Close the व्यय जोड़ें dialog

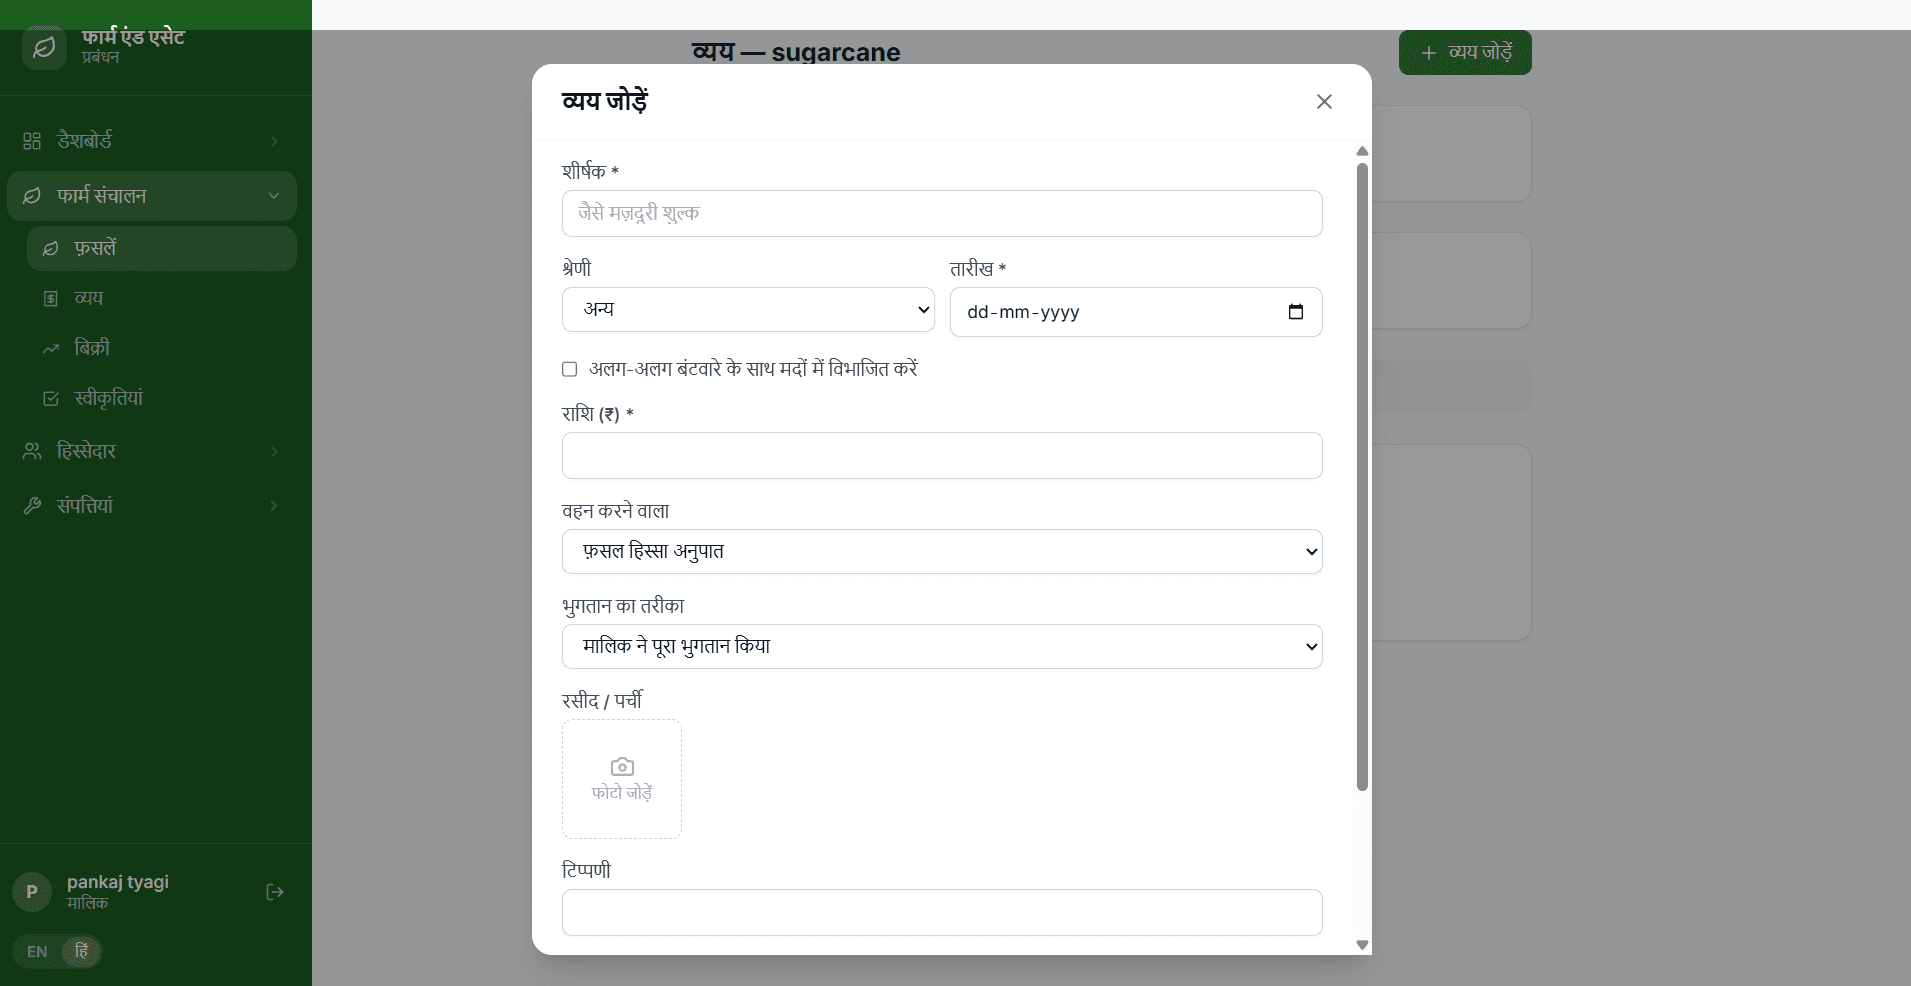[x=1324, y=101]
